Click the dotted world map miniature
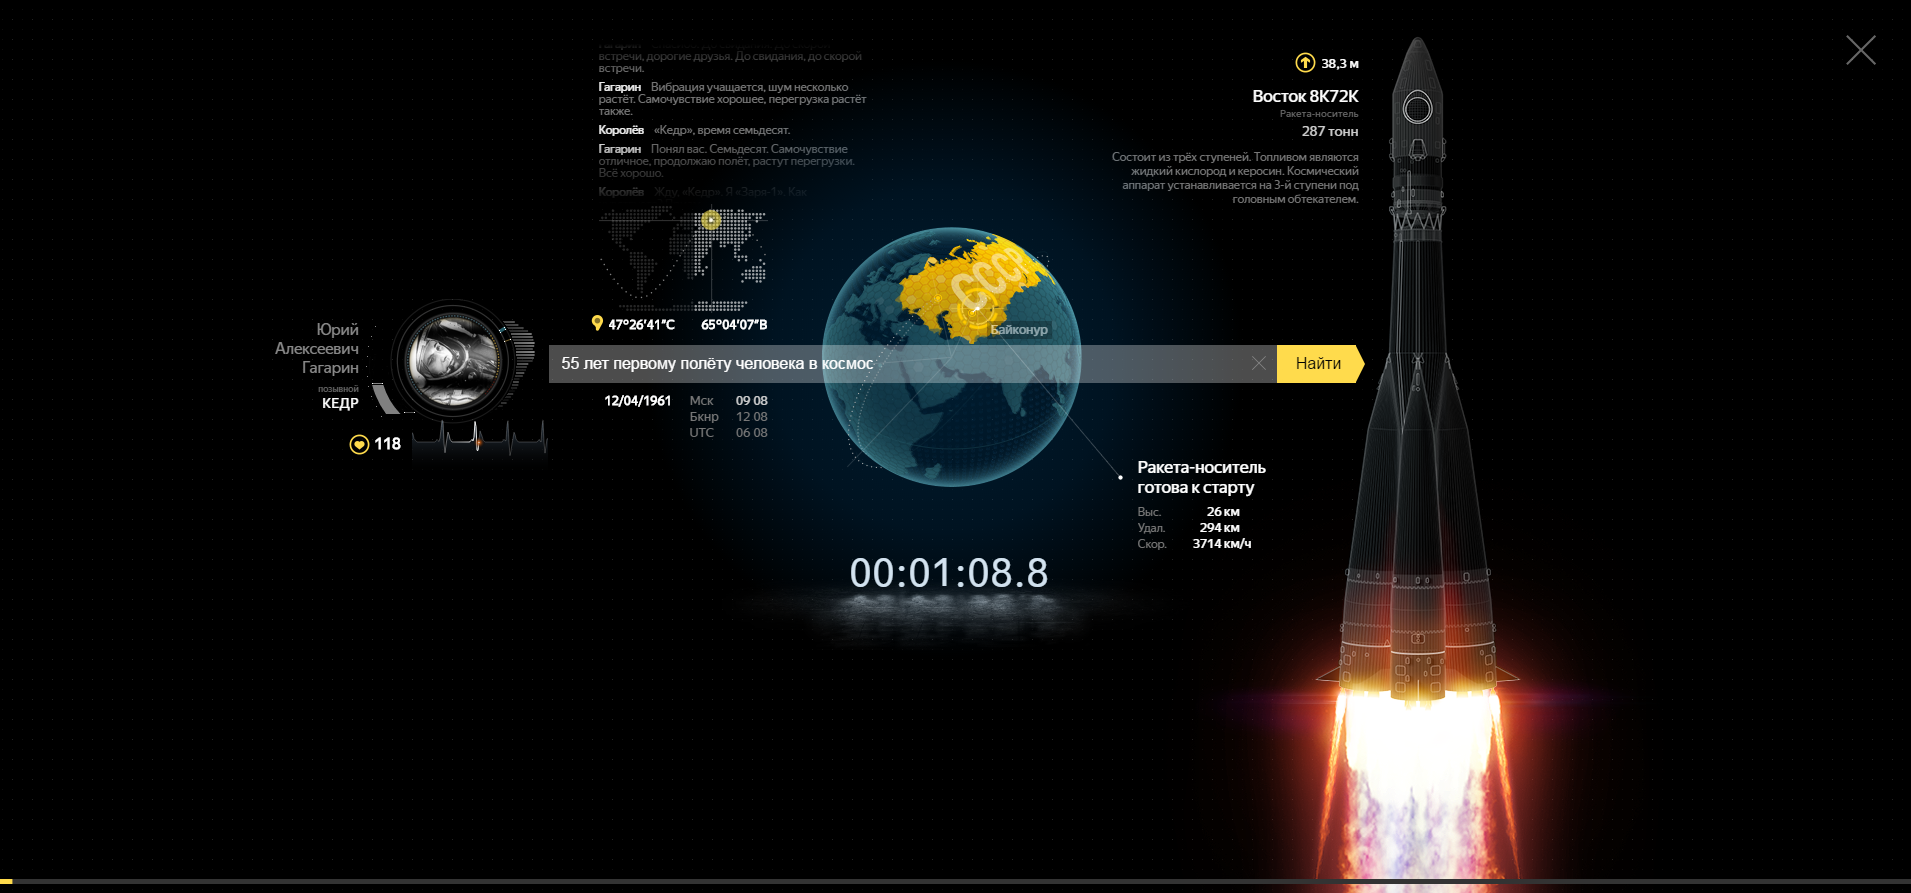Viewport: 1911px width, 893px height. (x=683, y=258)
